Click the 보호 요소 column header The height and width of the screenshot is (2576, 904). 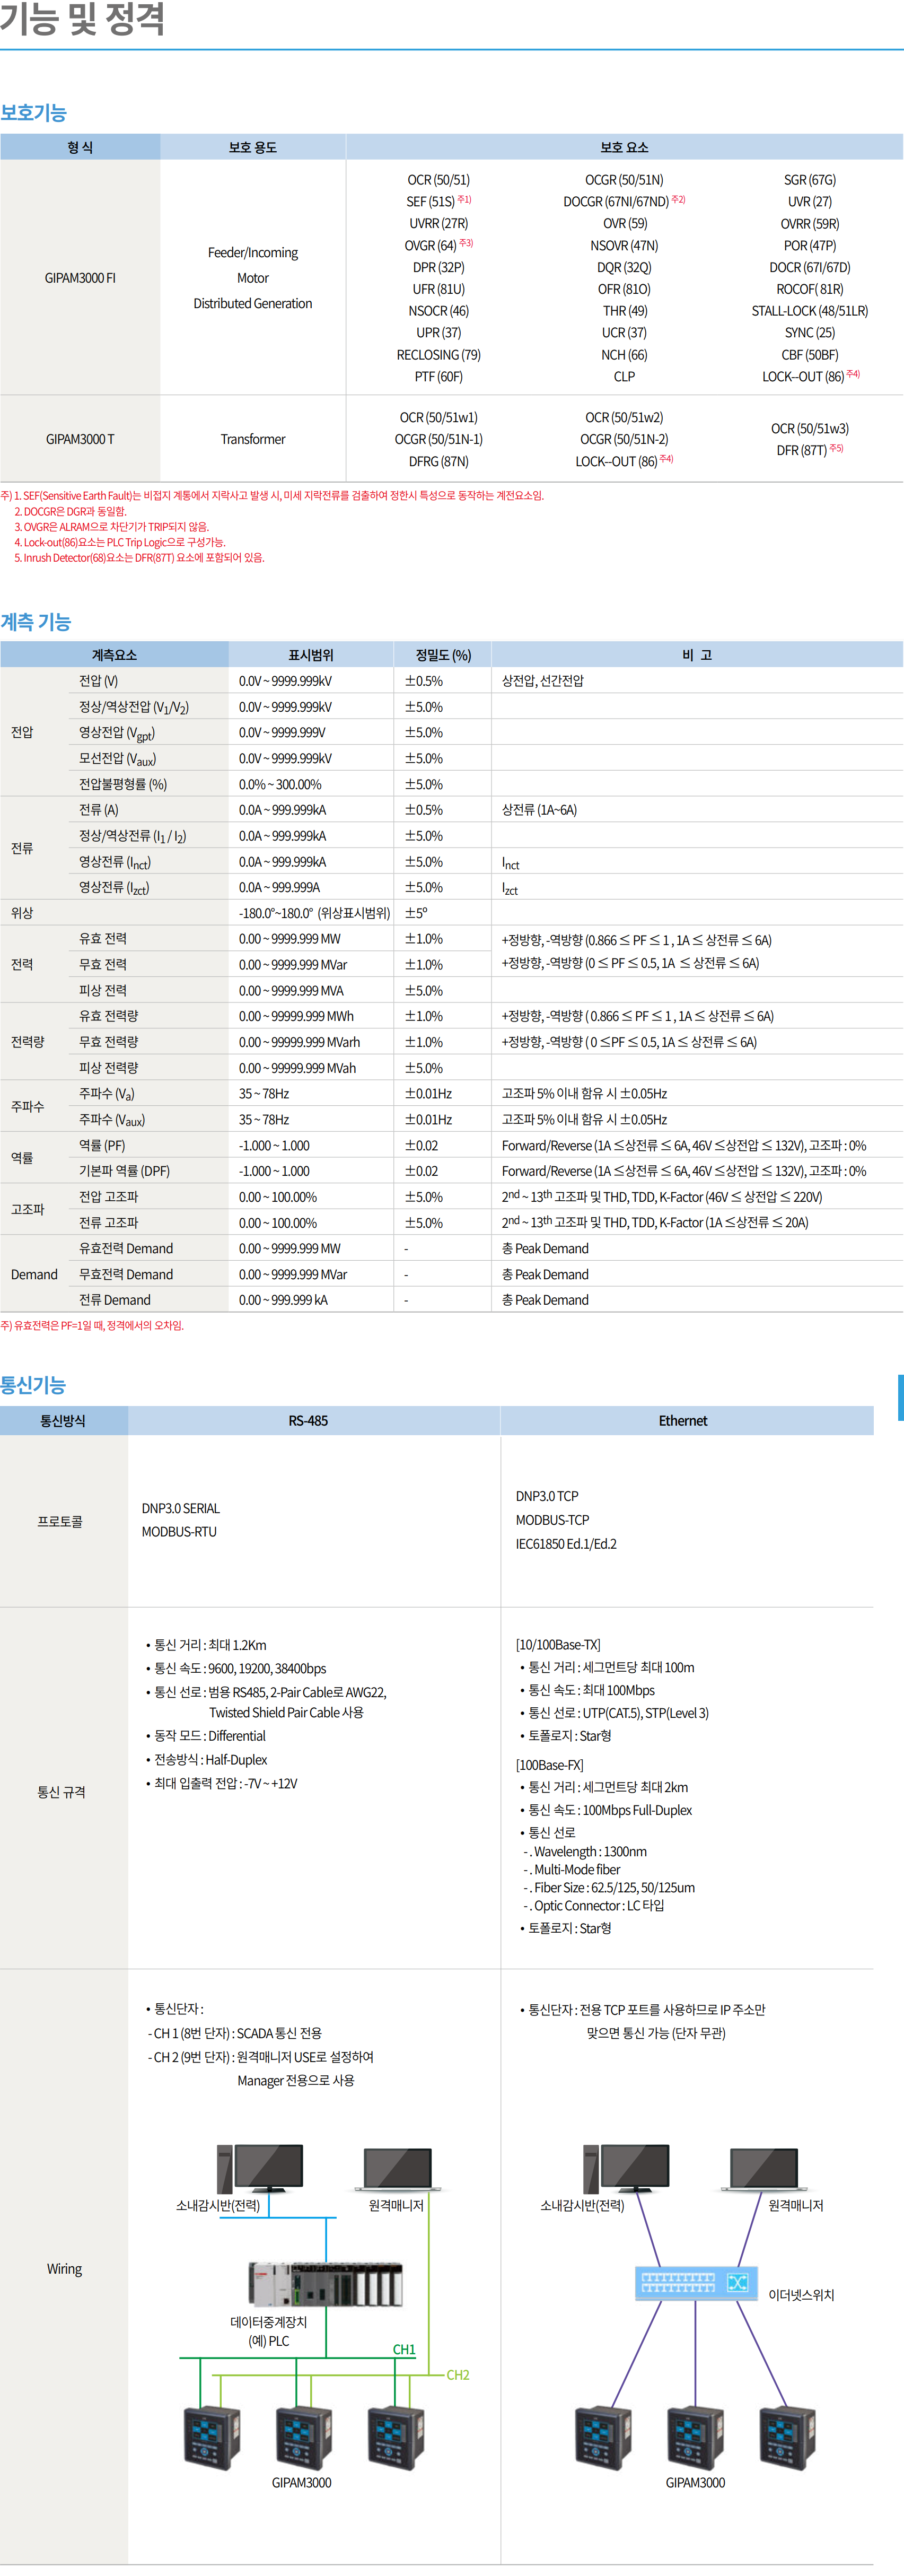tap(624, 147)
